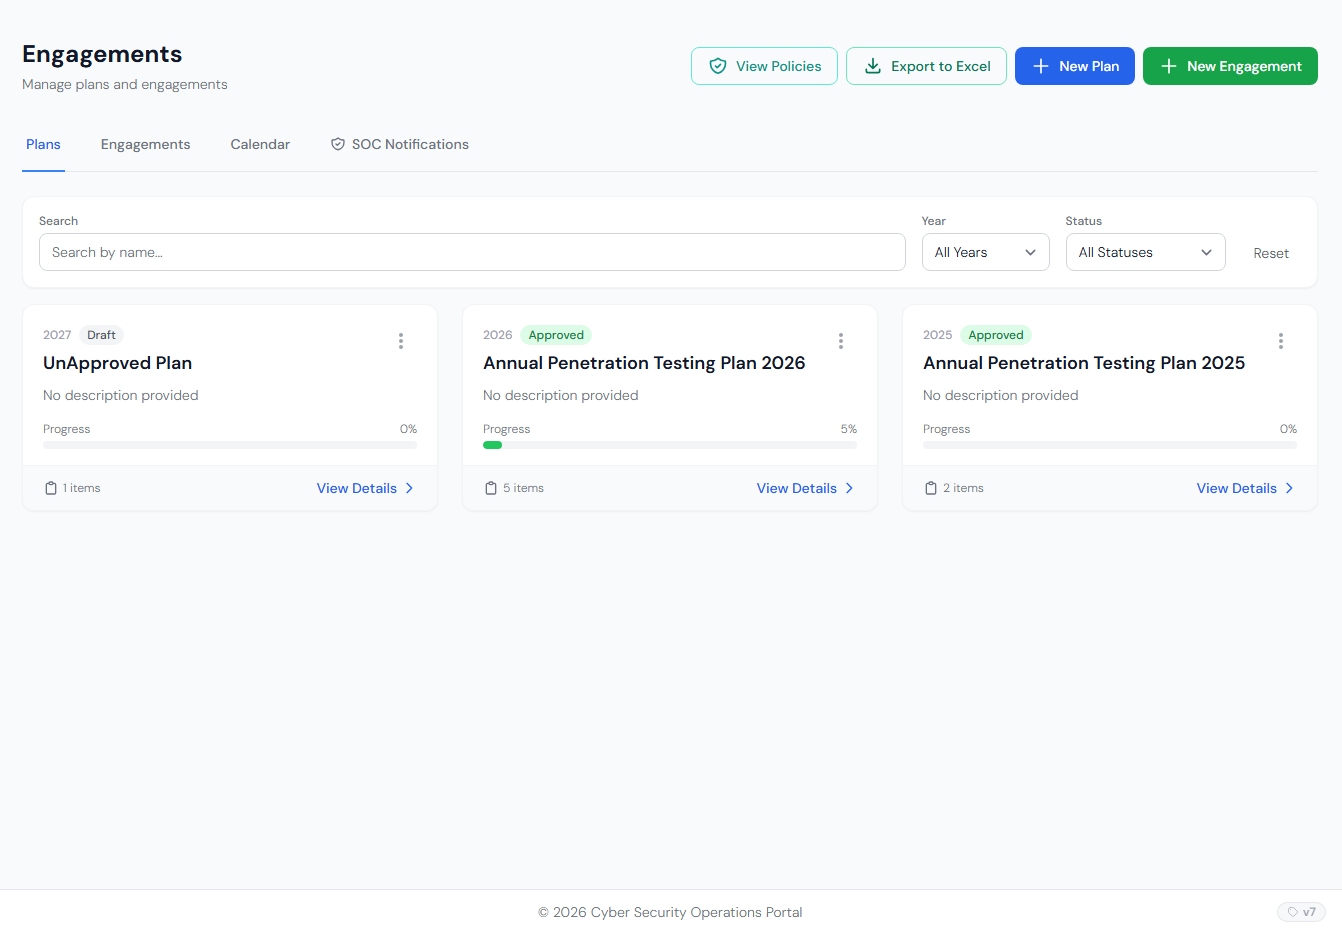Open the Annual Penetration Testing Plan 2026 kebab menu
The image size is (1342, 934).
click(x=841, y=341)
